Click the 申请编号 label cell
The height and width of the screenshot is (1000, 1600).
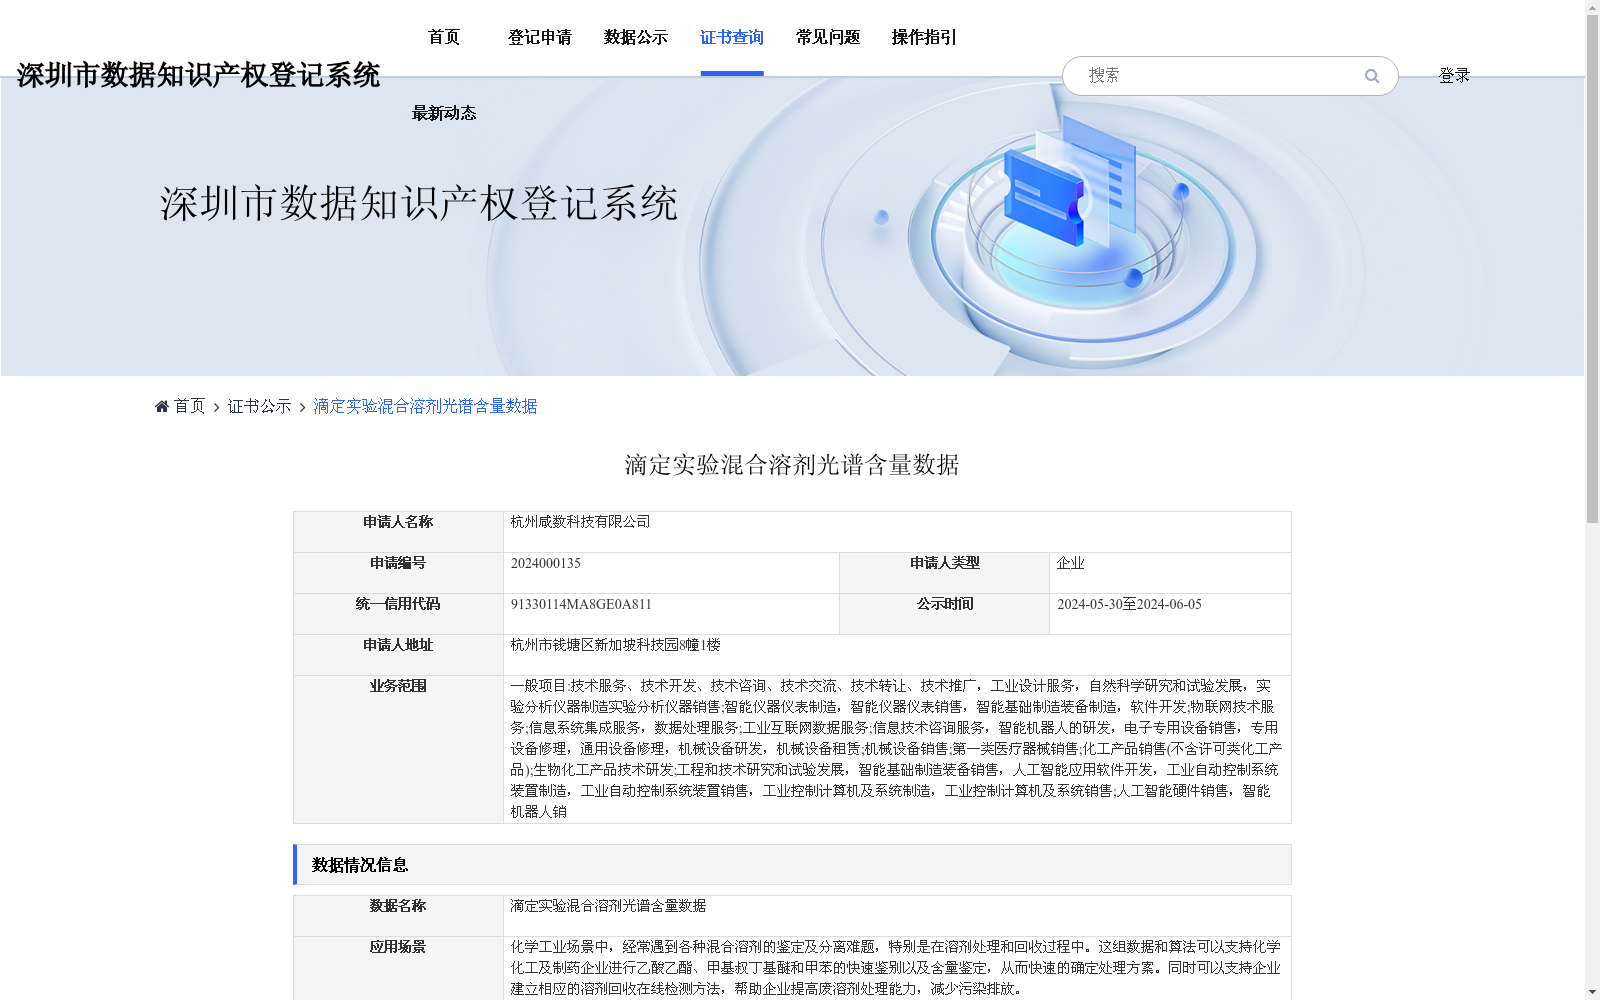tap(398, 573)
